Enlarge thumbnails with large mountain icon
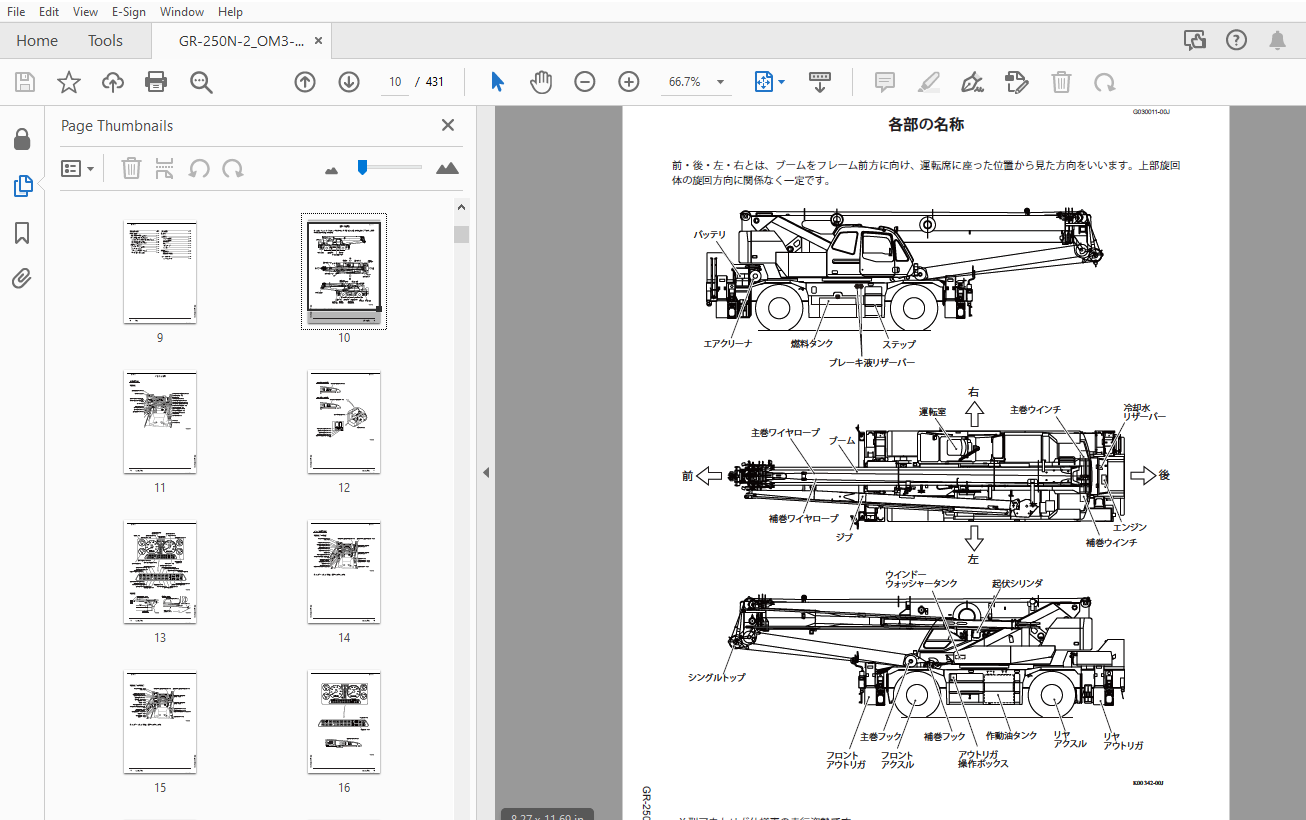Screen dimensions: 1306x820 (x=447, y=168)
